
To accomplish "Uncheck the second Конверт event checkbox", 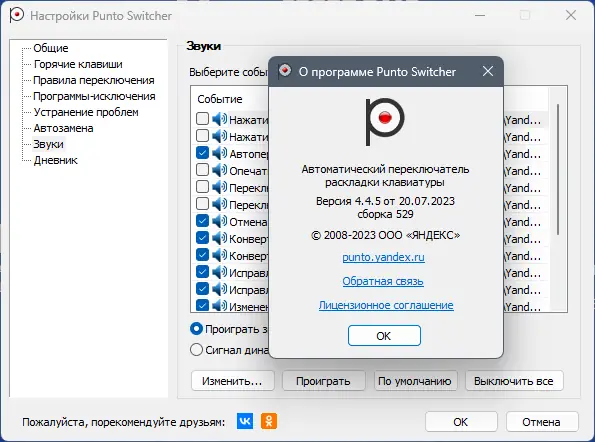I will [x=202, y=255].
